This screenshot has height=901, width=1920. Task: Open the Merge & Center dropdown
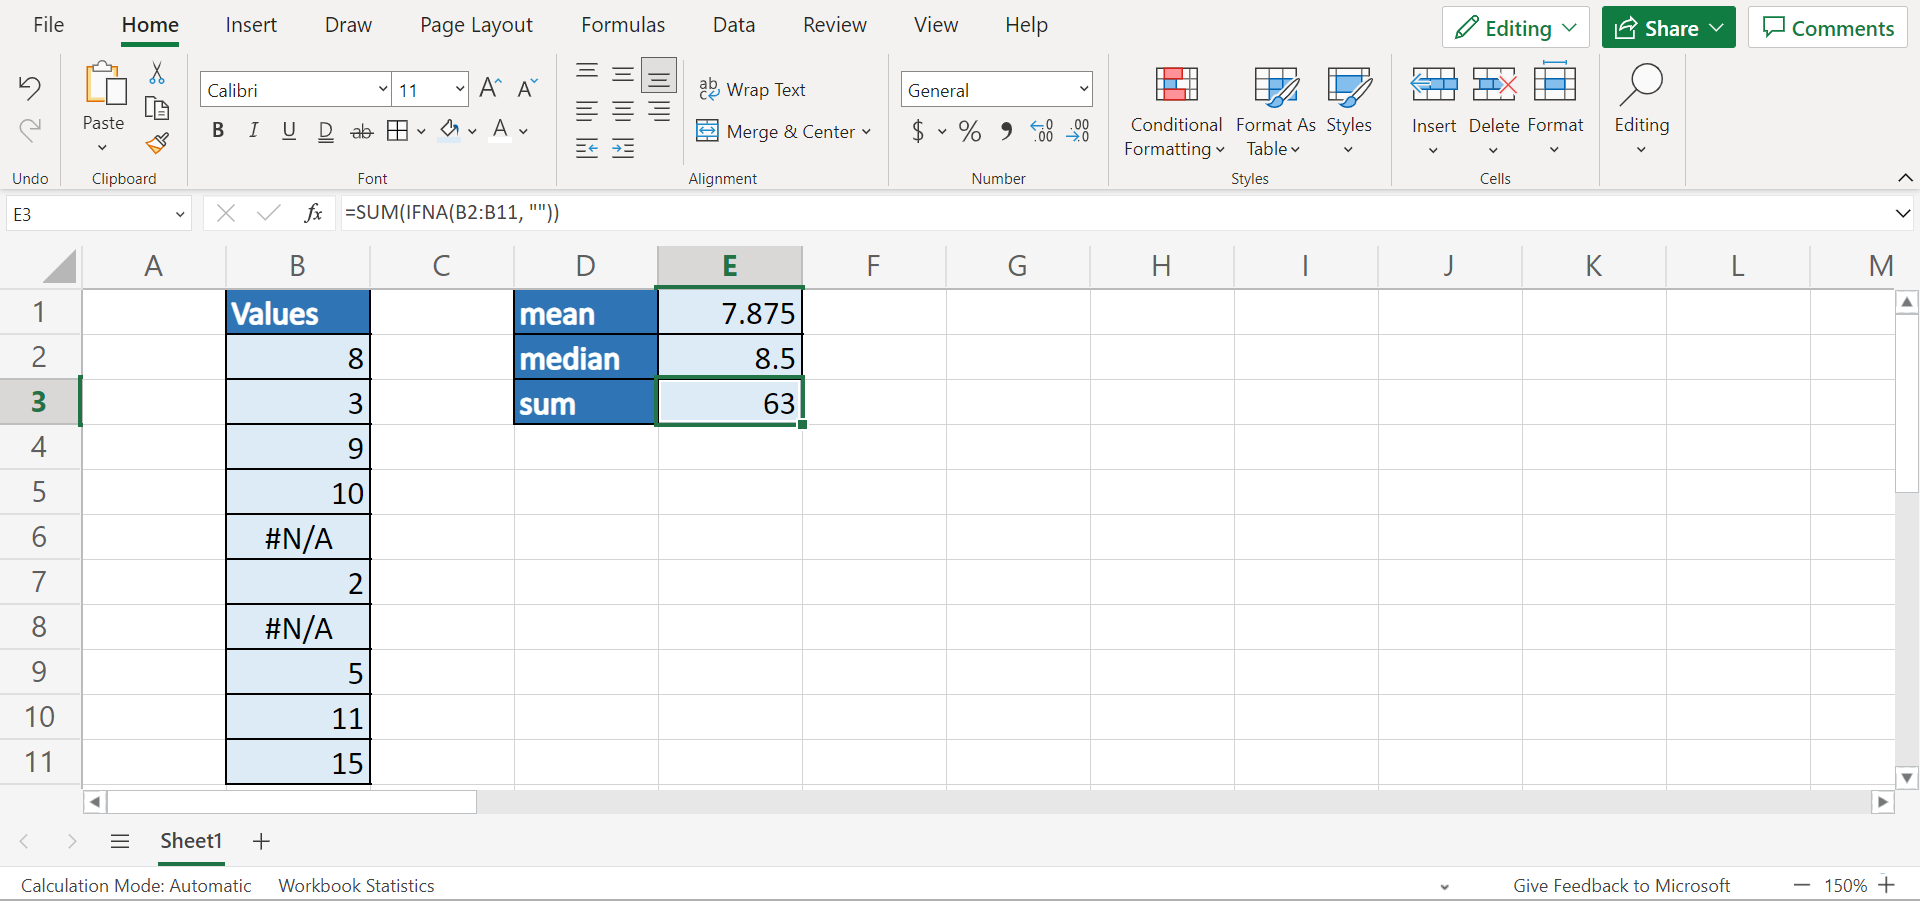click(x=868, y=131)
